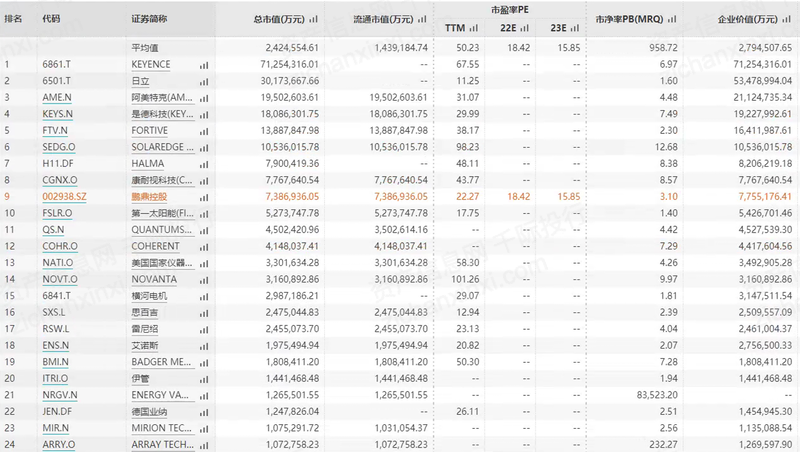This screenshot has height=452, width=800.
Task: Select code cell H11.DF
Action: click(x=58, y=163)
